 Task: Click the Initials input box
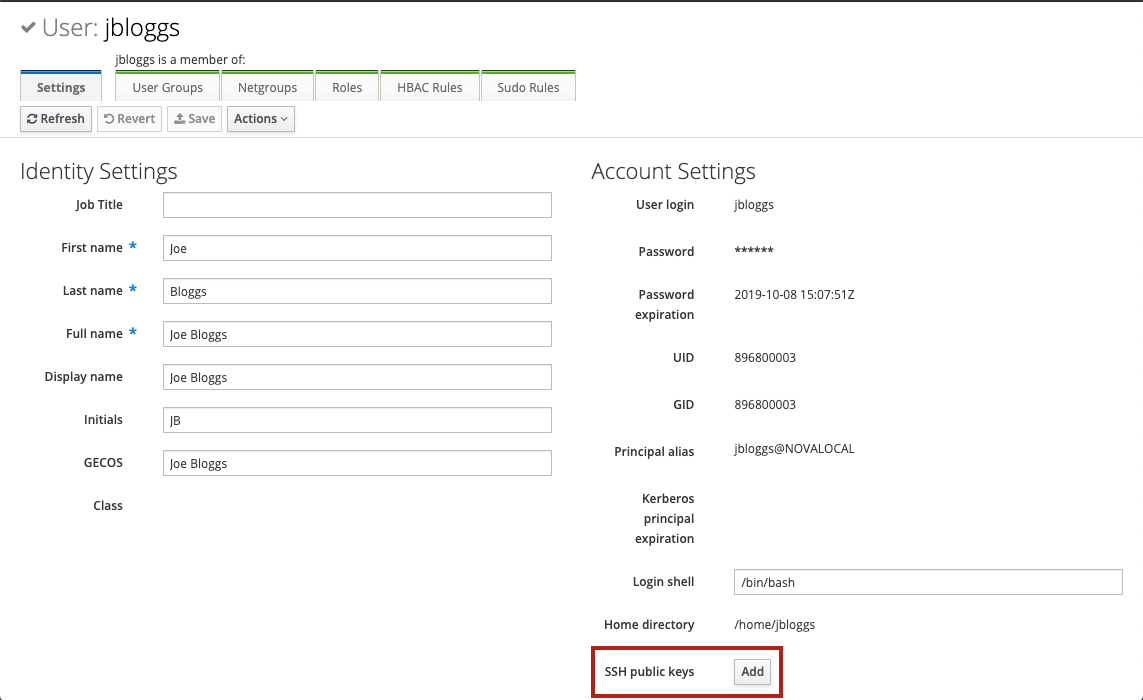click(x=357, y=420)
